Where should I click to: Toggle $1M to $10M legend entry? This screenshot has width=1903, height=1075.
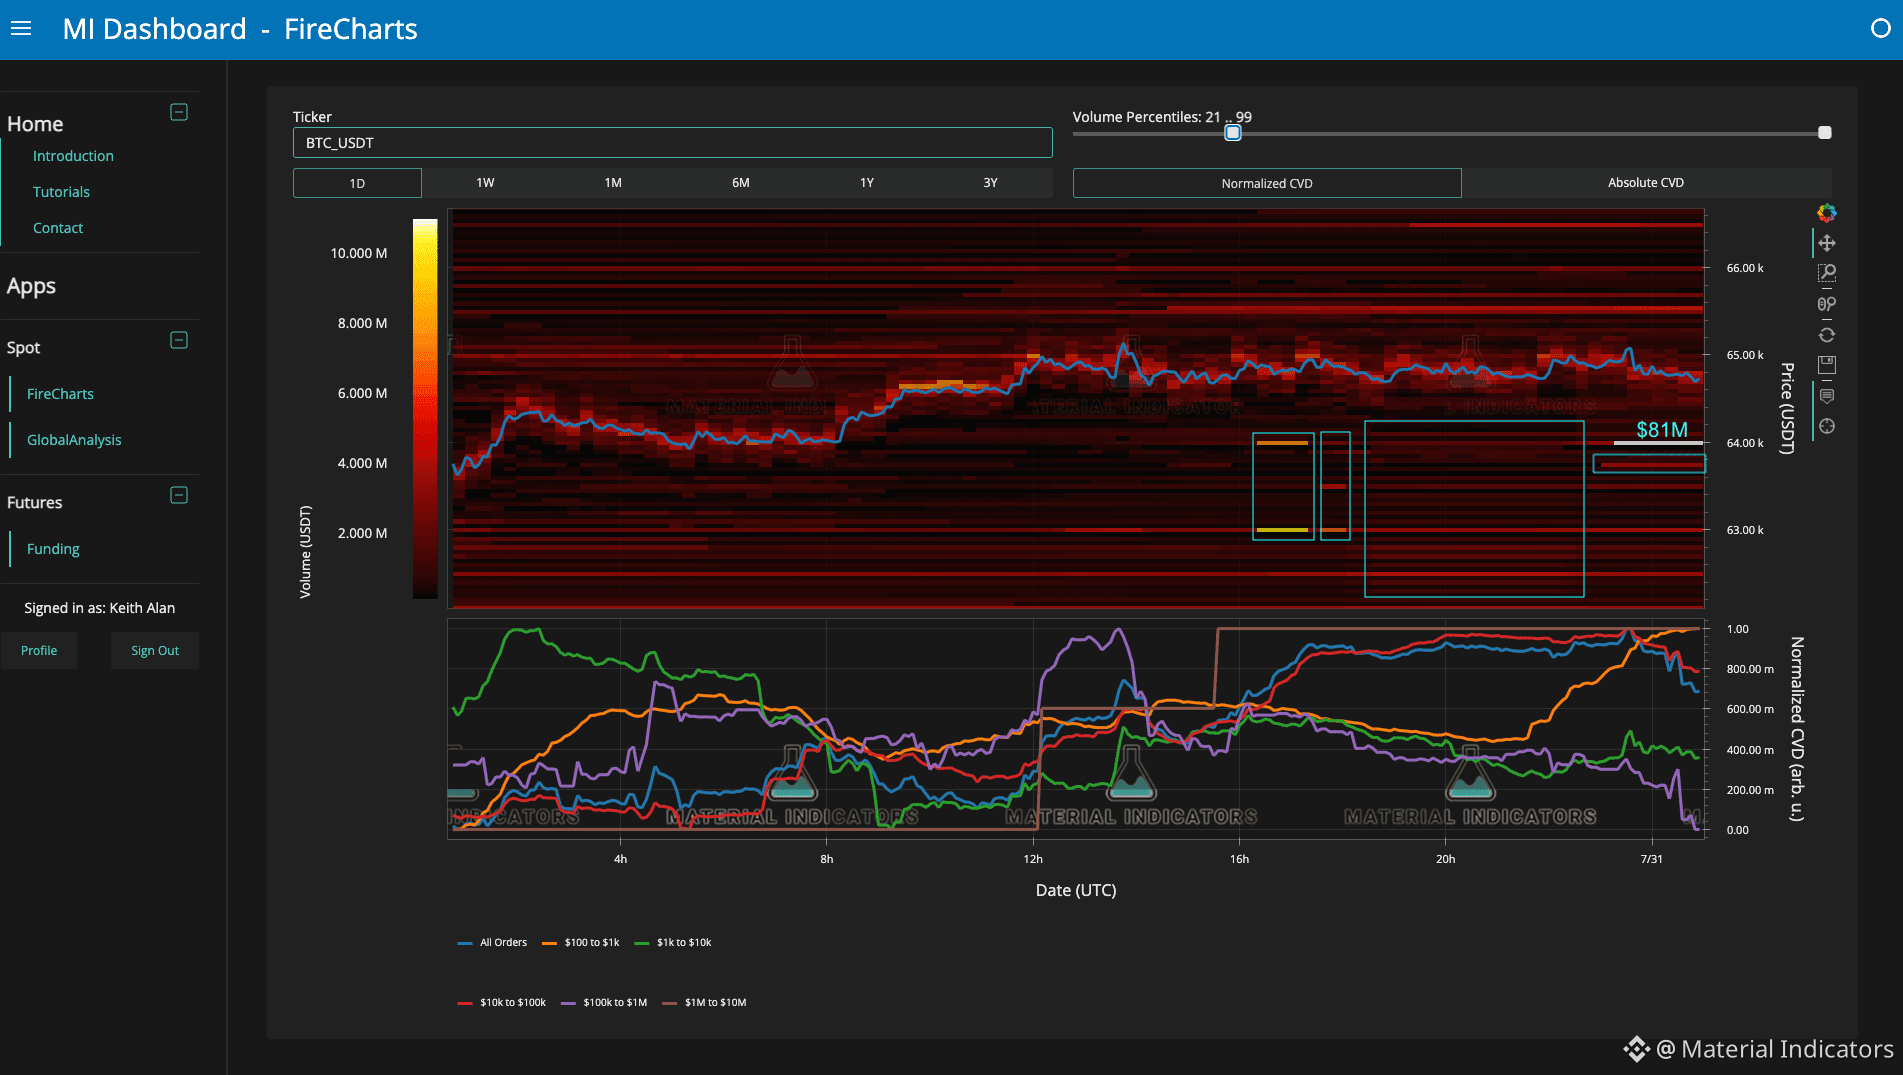[704, 1002]
